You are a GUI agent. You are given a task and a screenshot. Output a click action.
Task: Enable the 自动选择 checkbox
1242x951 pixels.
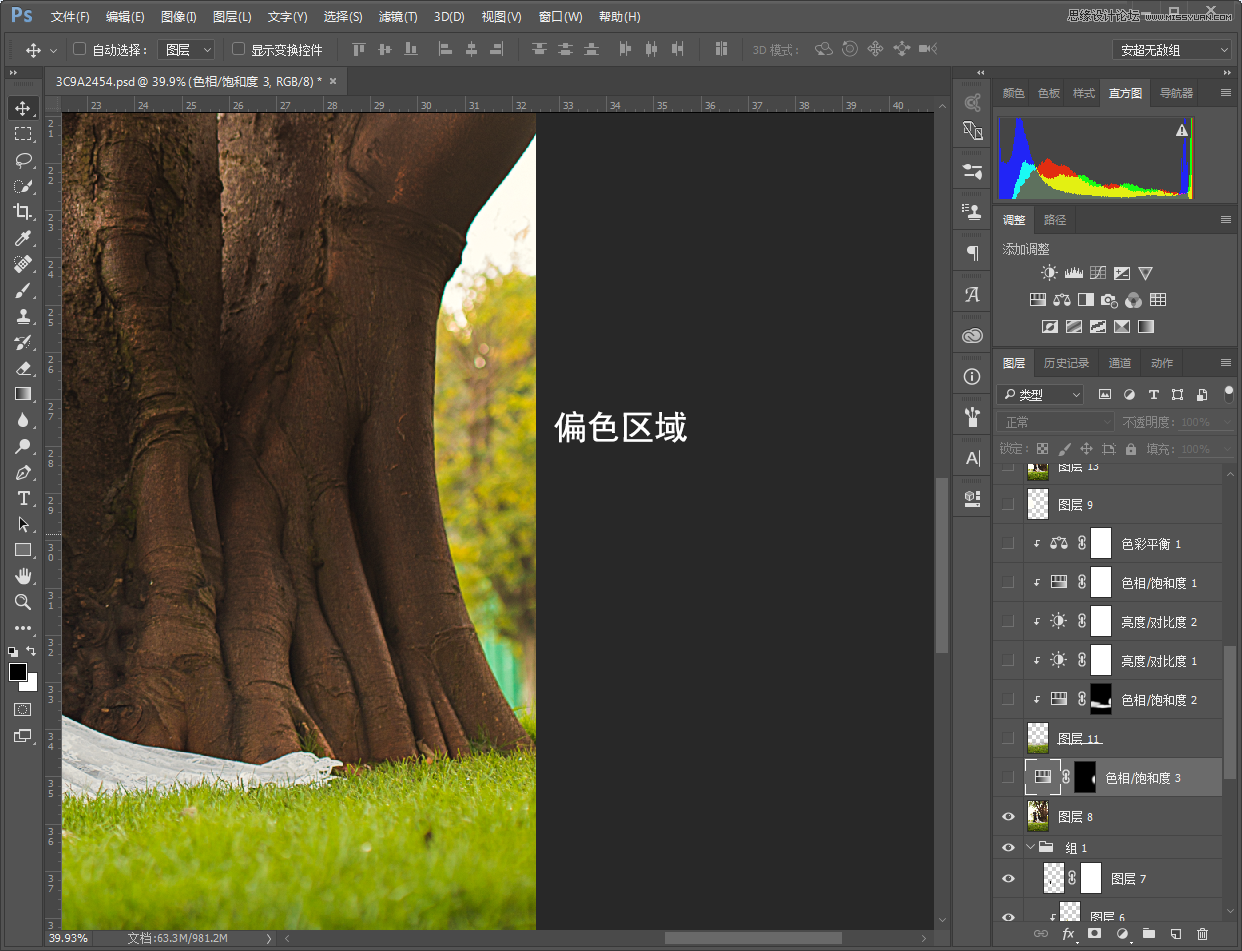pyautogui.click(x=80, y=49)
